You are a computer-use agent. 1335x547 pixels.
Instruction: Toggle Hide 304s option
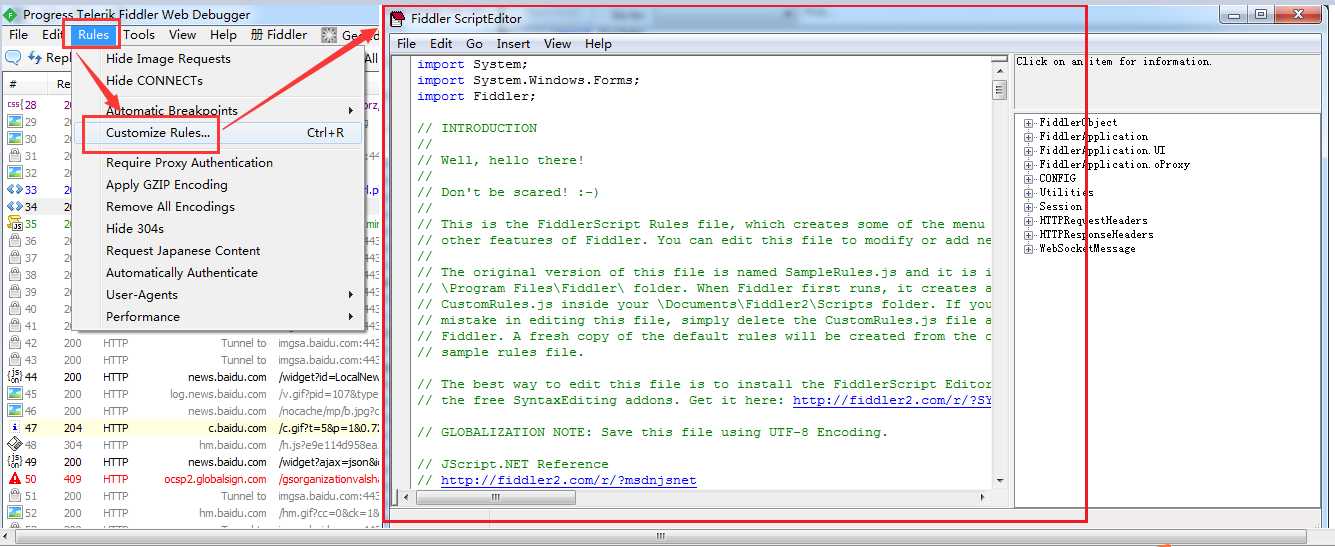[x=135, y=229]
